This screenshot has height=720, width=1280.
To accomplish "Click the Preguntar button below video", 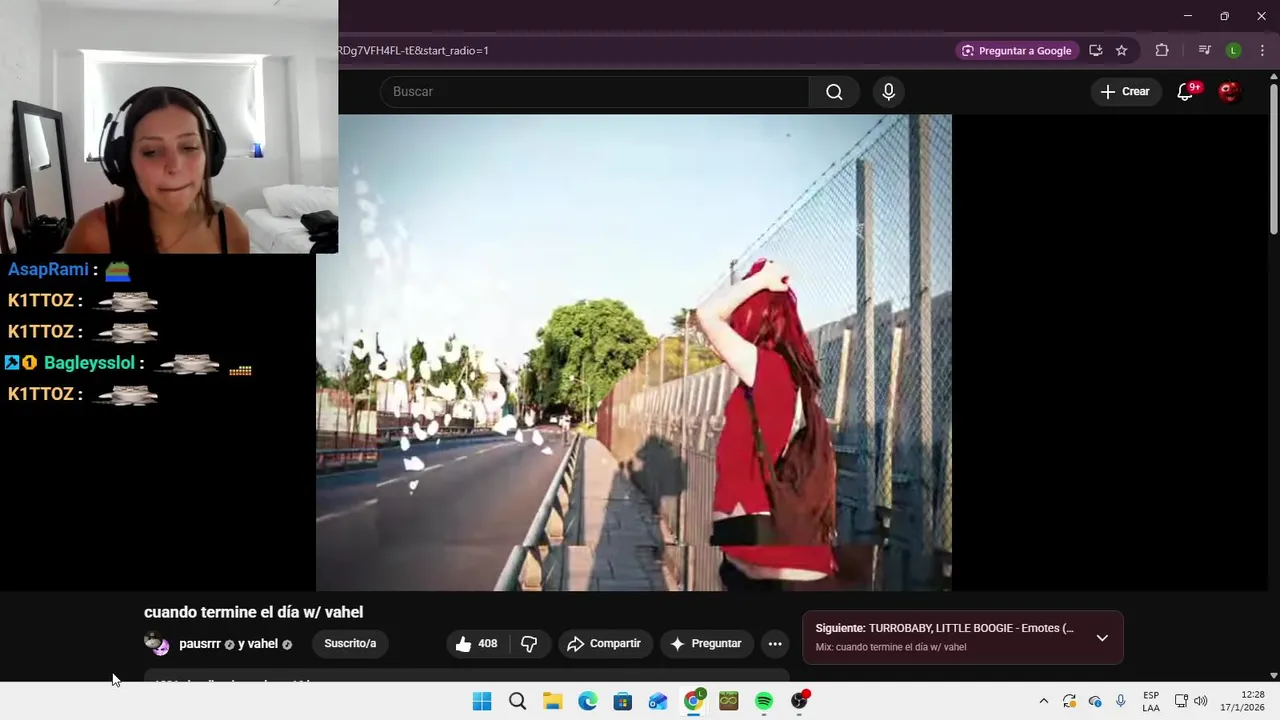I will [x=706, y=644].
